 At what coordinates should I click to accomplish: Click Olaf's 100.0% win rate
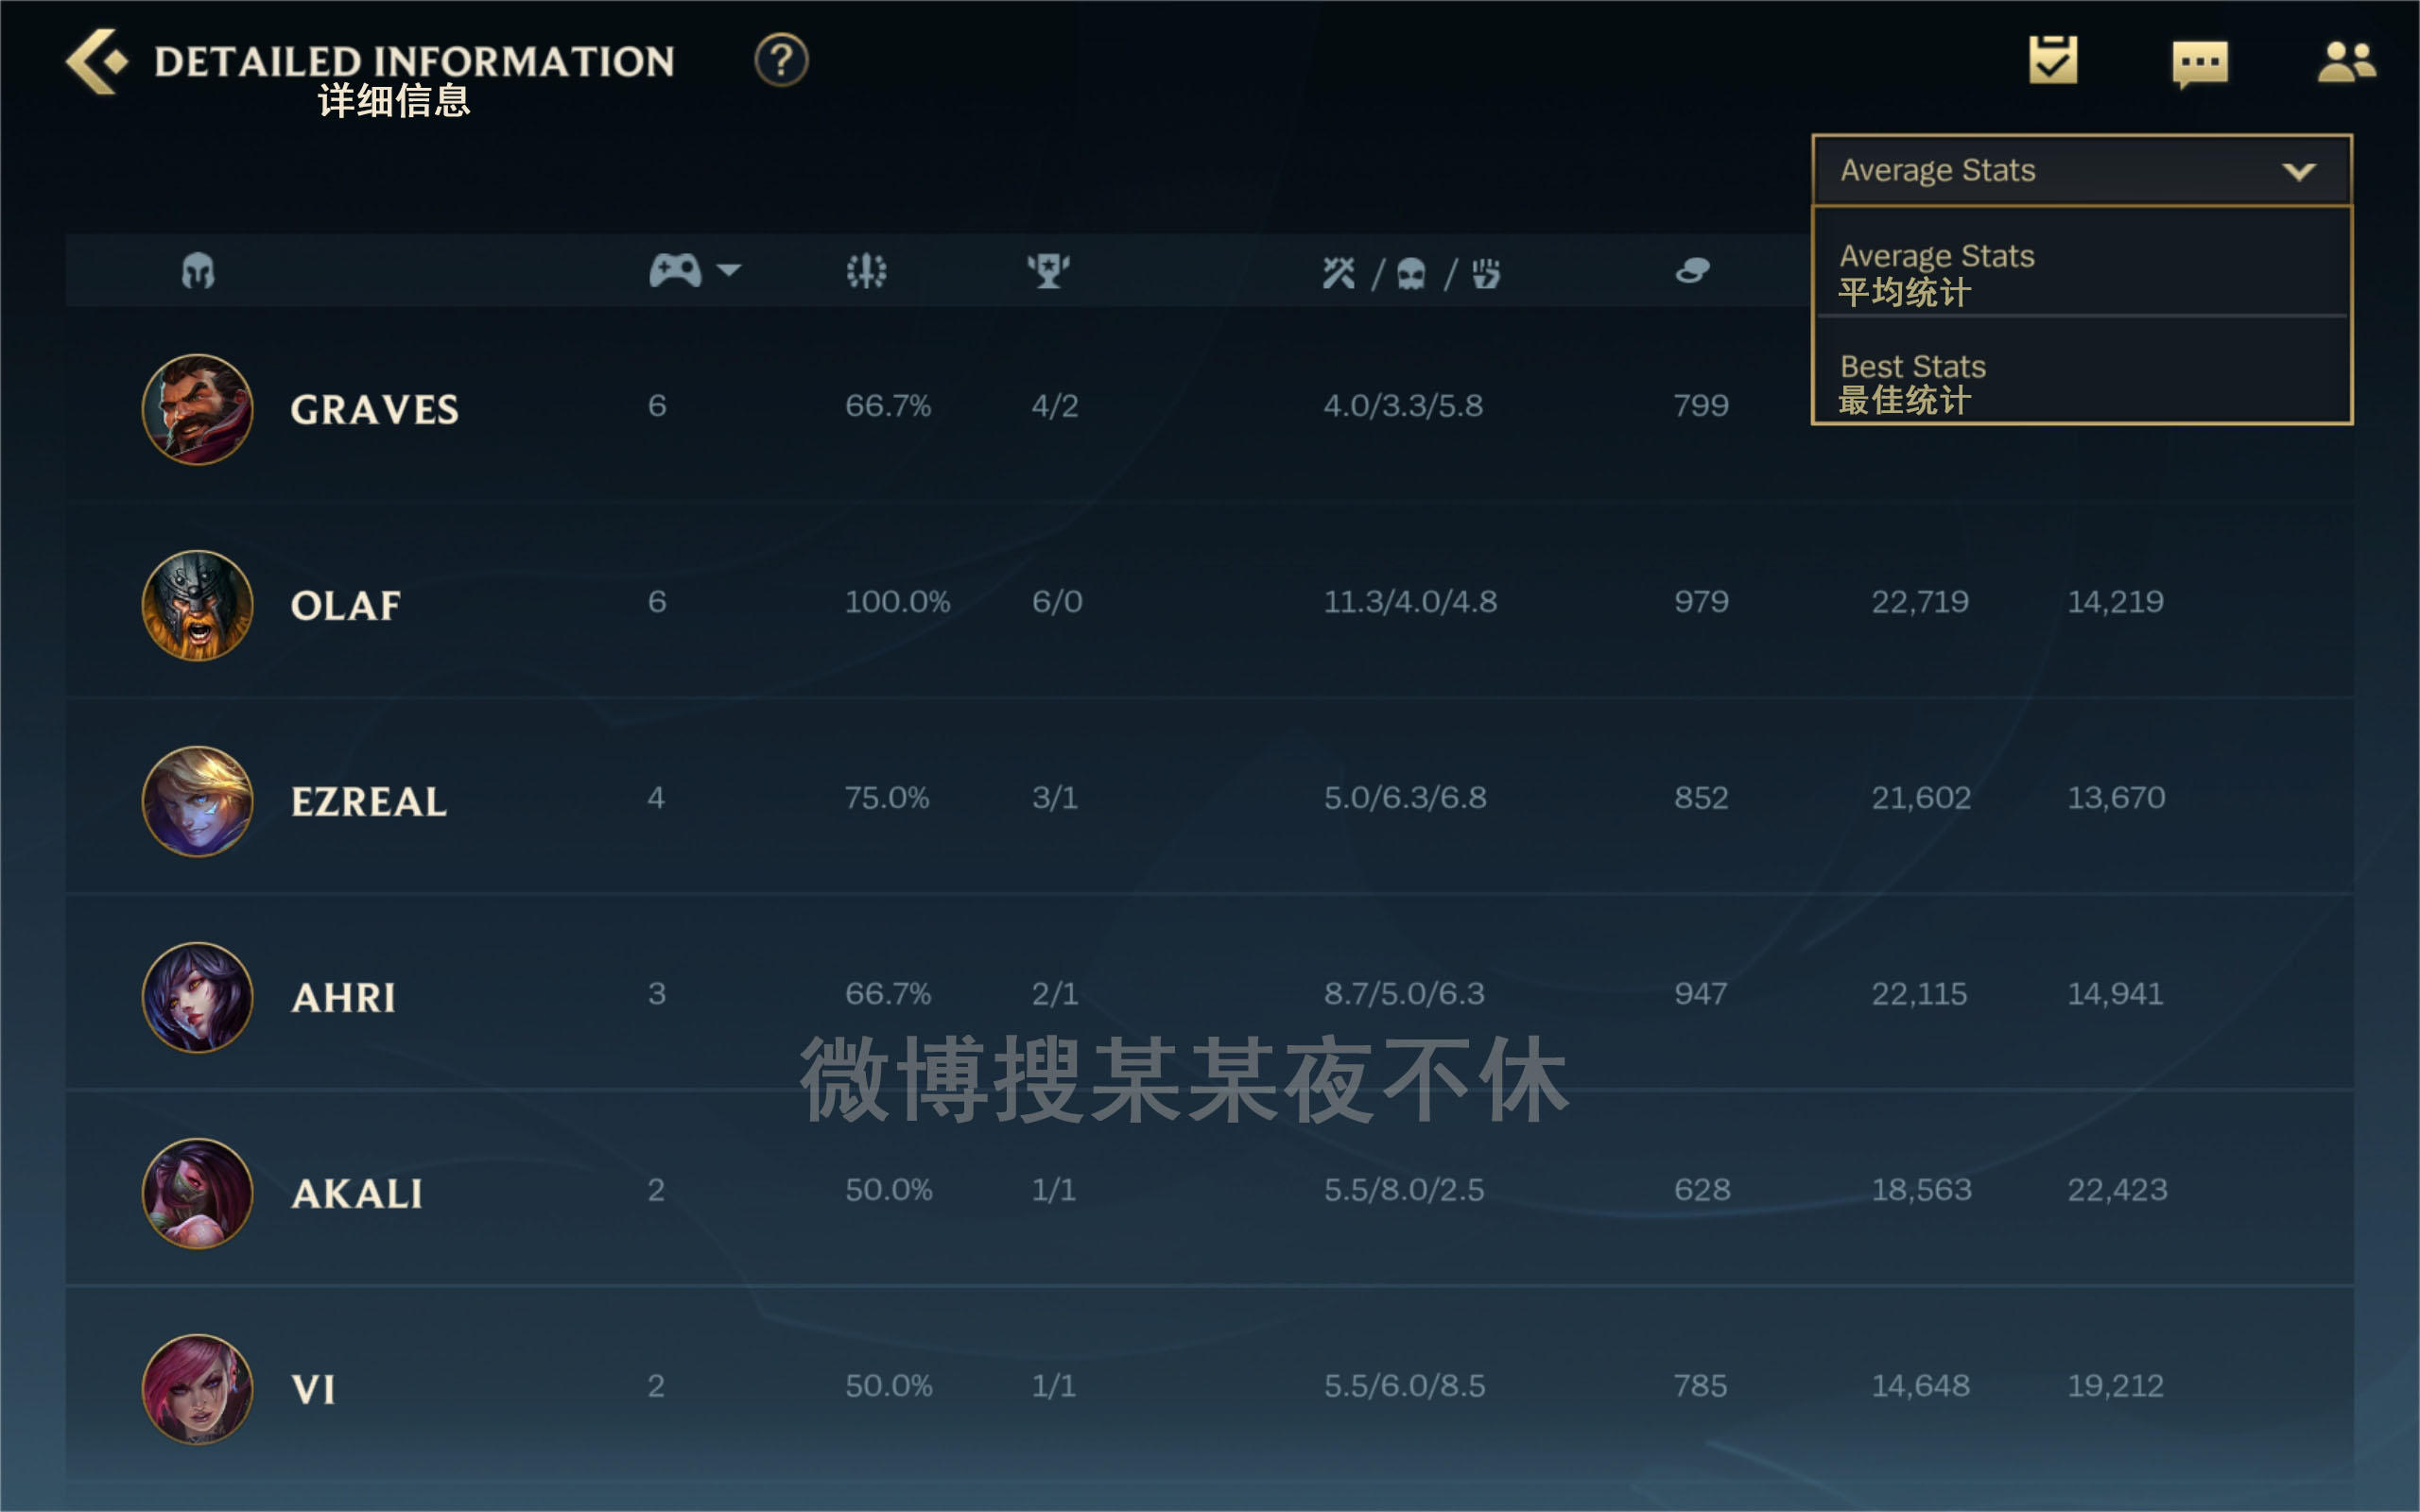[x=897, y=601]
